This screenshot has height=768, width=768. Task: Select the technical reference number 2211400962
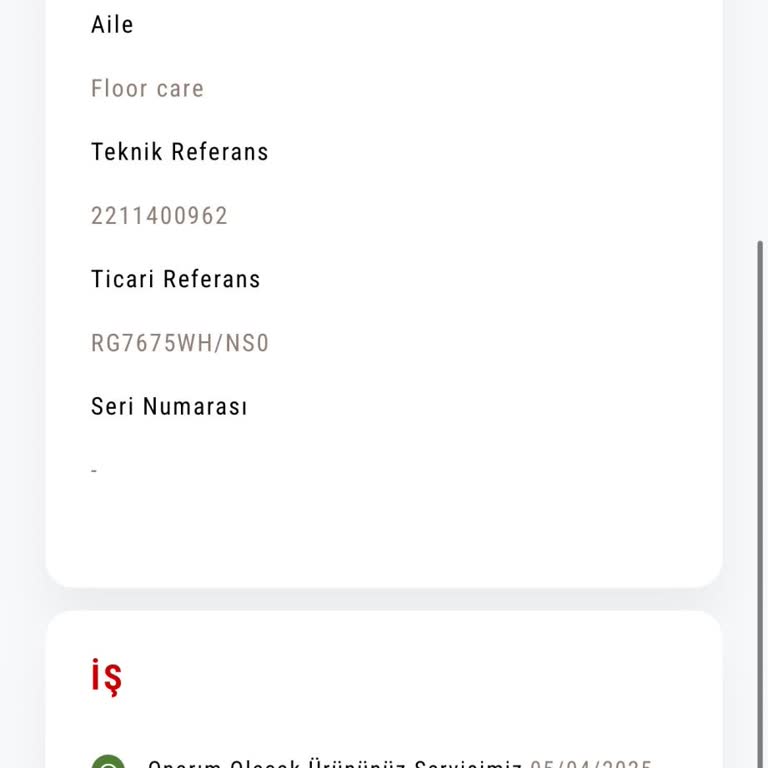coord(159,216)
